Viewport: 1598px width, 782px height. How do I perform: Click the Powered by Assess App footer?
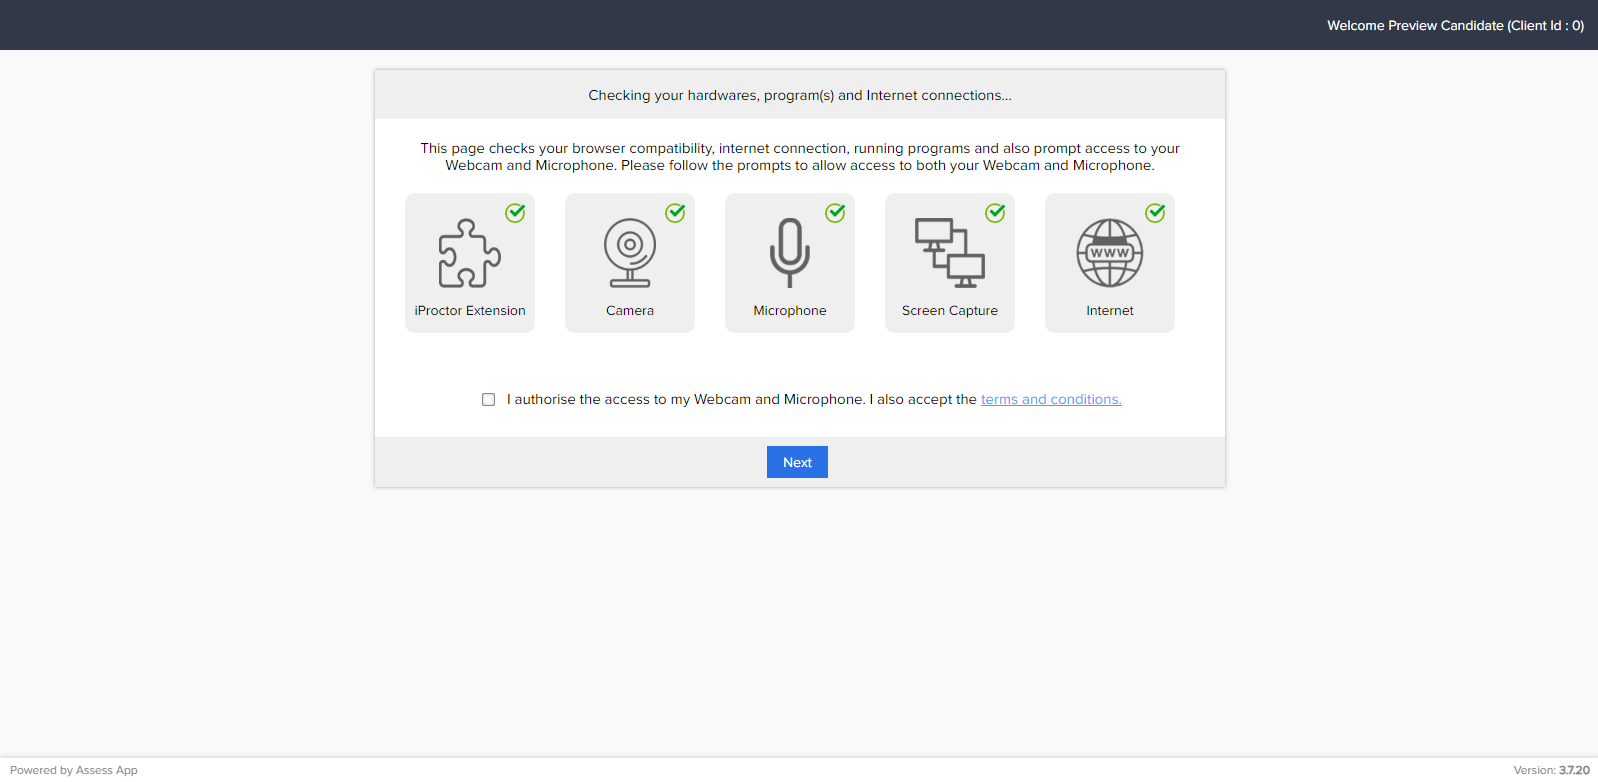coord(74,770)
